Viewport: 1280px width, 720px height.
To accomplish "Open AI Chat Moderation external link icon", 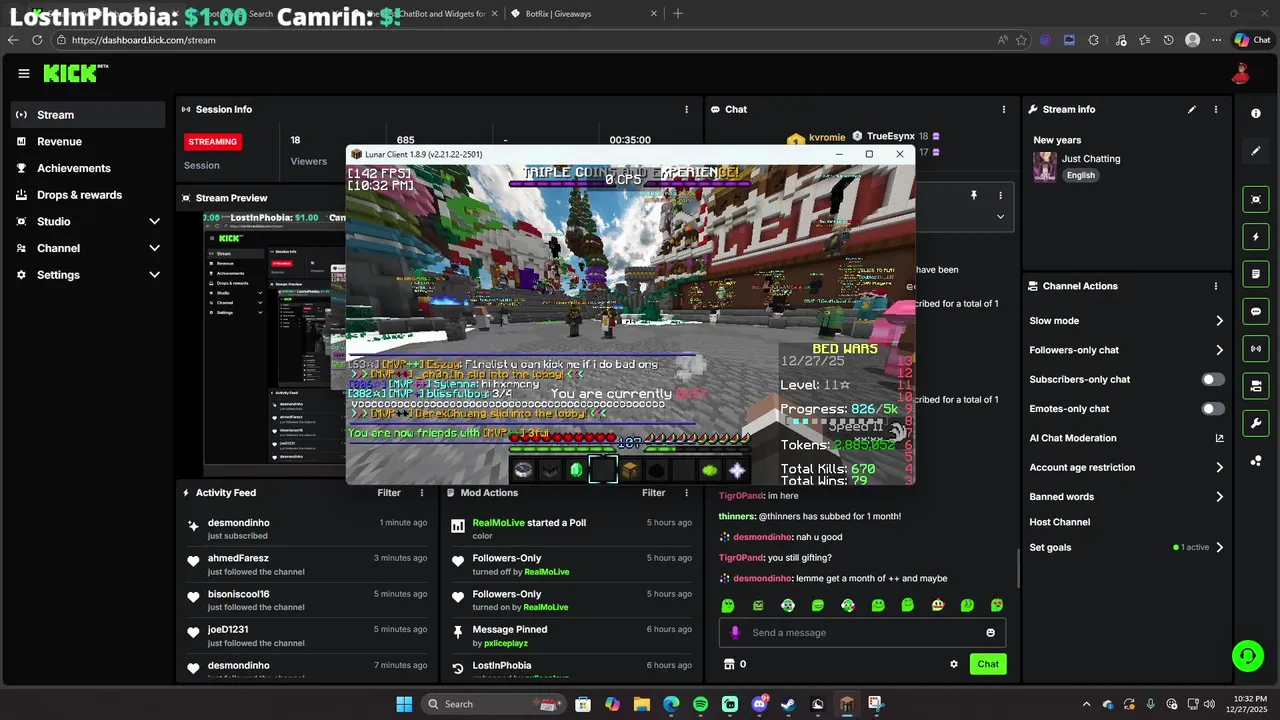I will 1219,438.
